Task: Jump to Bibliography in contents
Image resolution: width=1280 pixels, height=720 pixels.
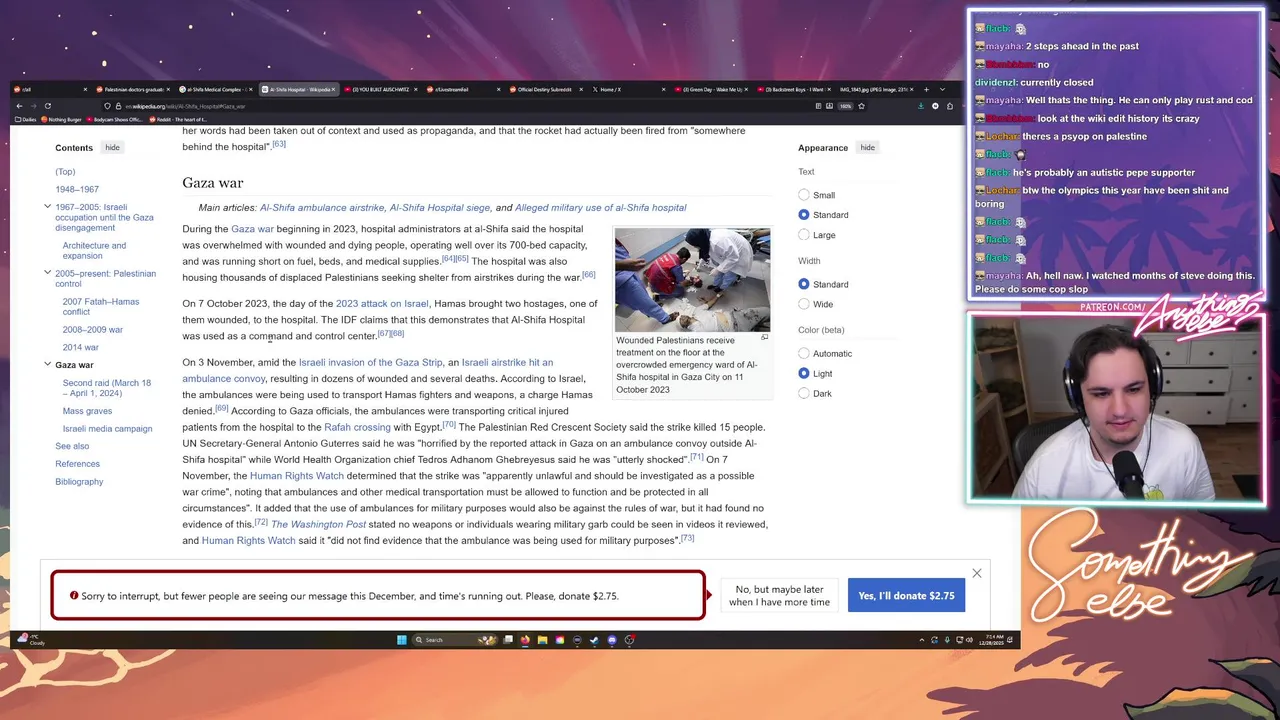Action: point(79,482)
